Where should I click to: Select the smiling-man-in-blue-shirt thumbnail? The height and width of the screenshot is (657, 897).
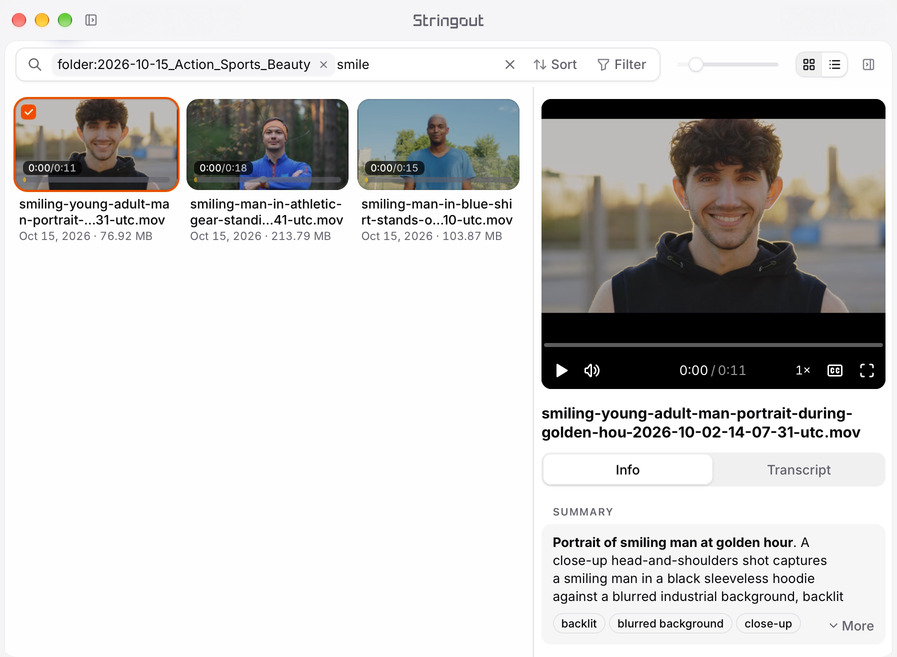[x=438, y=144]
